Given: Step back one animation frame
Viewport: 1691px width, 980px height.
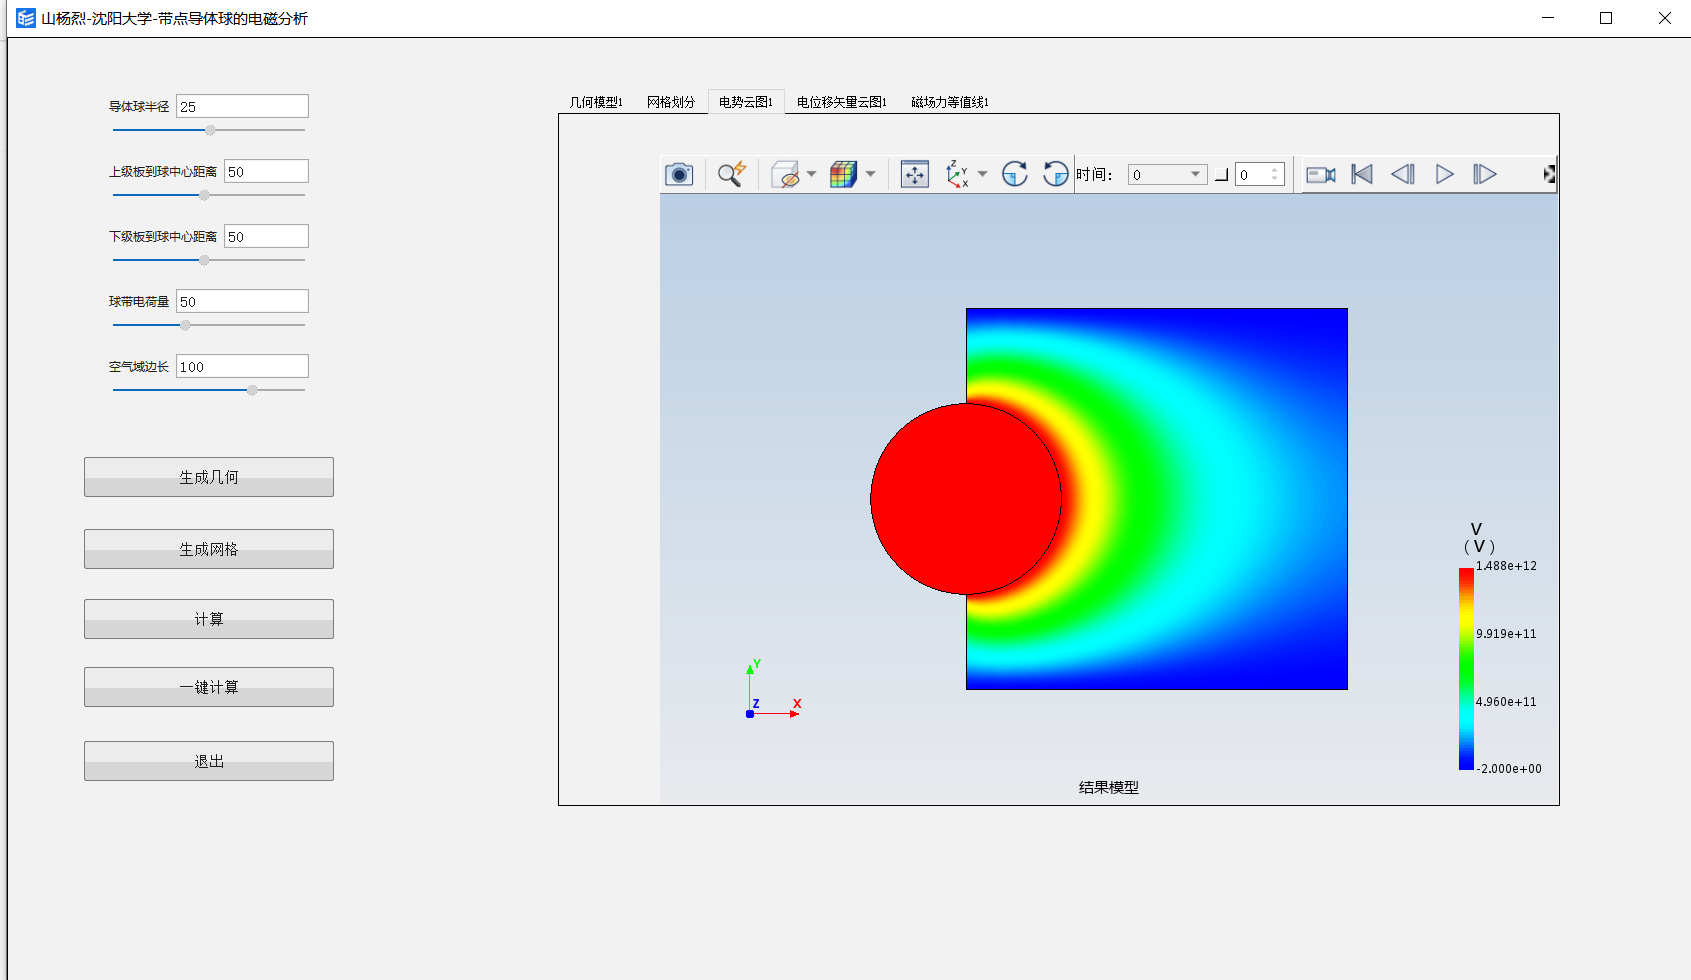Looking at the screenshot, I should [1403, 174].
